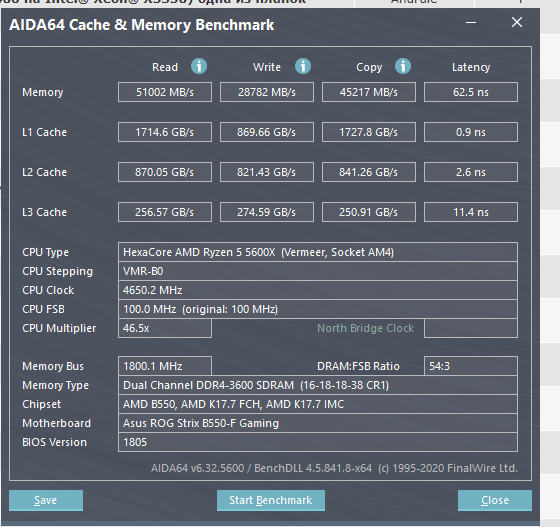Select the Memory Copy value 45217 MB/s
560x527 pixels.
coord(369,92)
